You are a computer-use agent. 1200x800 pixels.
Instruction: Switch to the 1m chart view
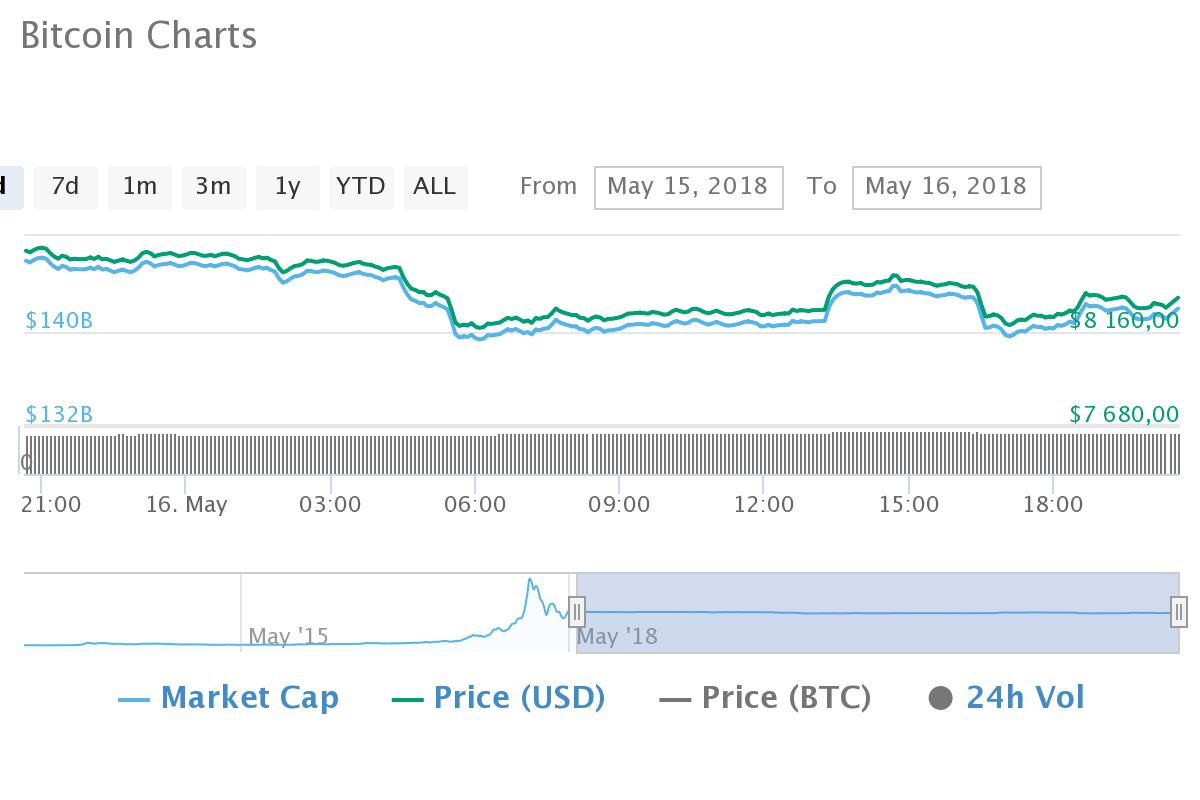[139, 187]
